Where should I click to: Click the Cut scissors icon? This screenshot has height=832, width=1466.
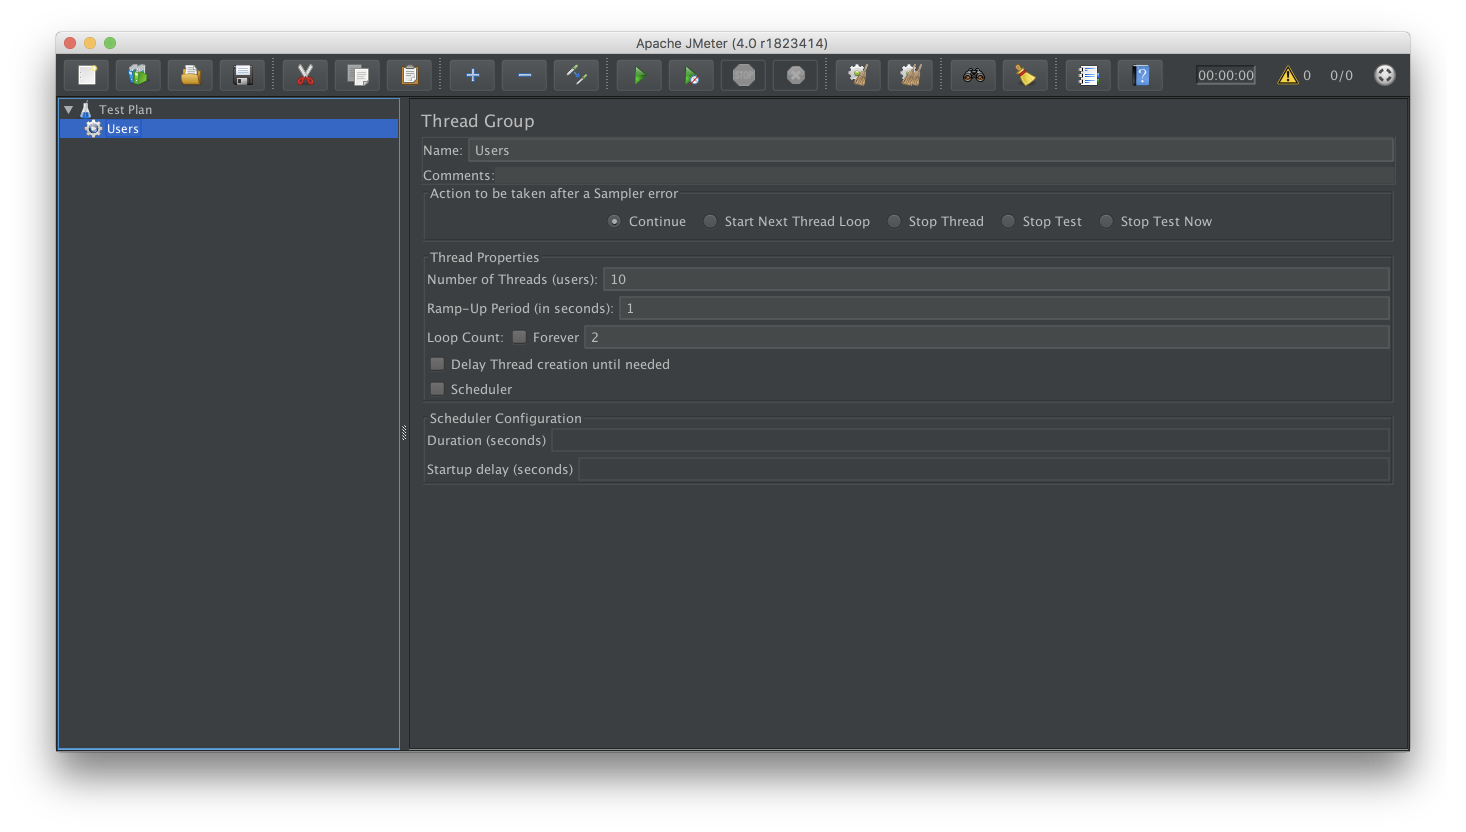click(304, 74)
